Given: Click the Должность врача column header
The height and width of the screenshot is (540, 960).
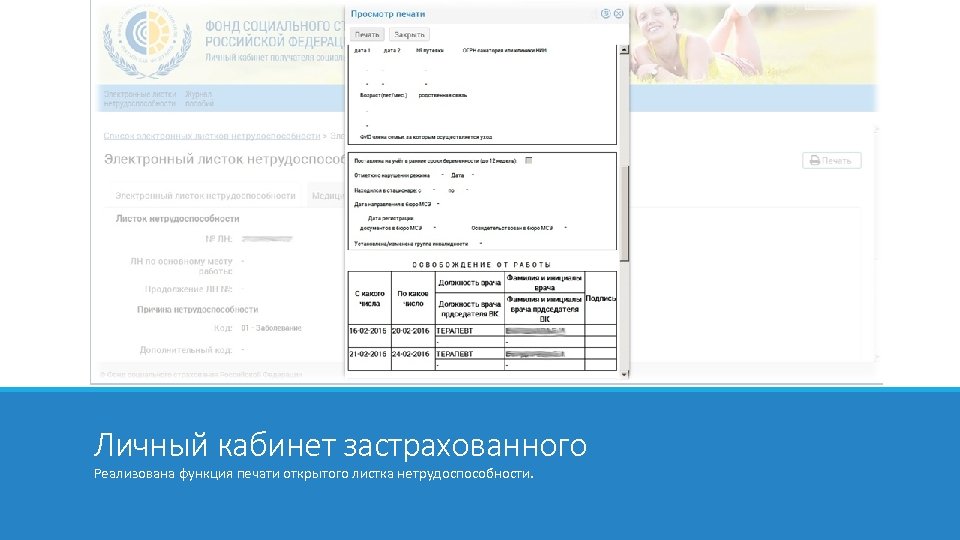Looking at the screenshot, I should [x=470, y=283].
